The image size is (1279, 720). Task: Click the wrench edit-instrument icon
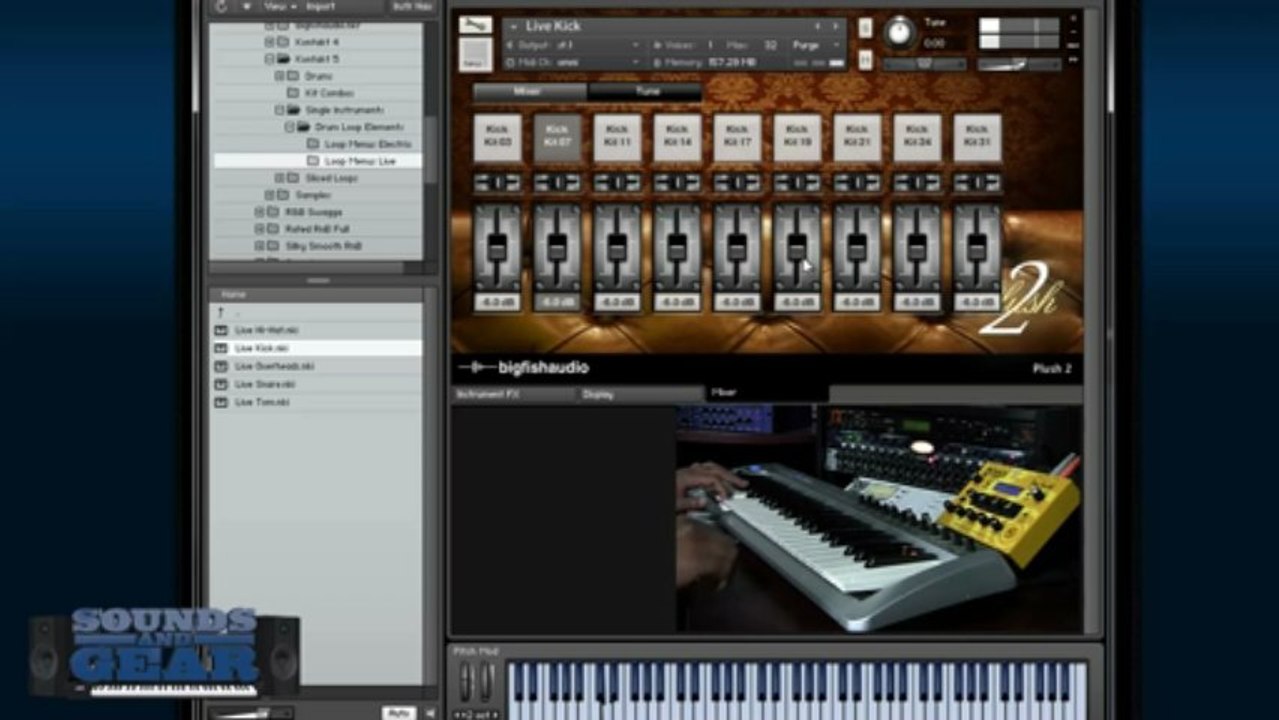point(475,25)
